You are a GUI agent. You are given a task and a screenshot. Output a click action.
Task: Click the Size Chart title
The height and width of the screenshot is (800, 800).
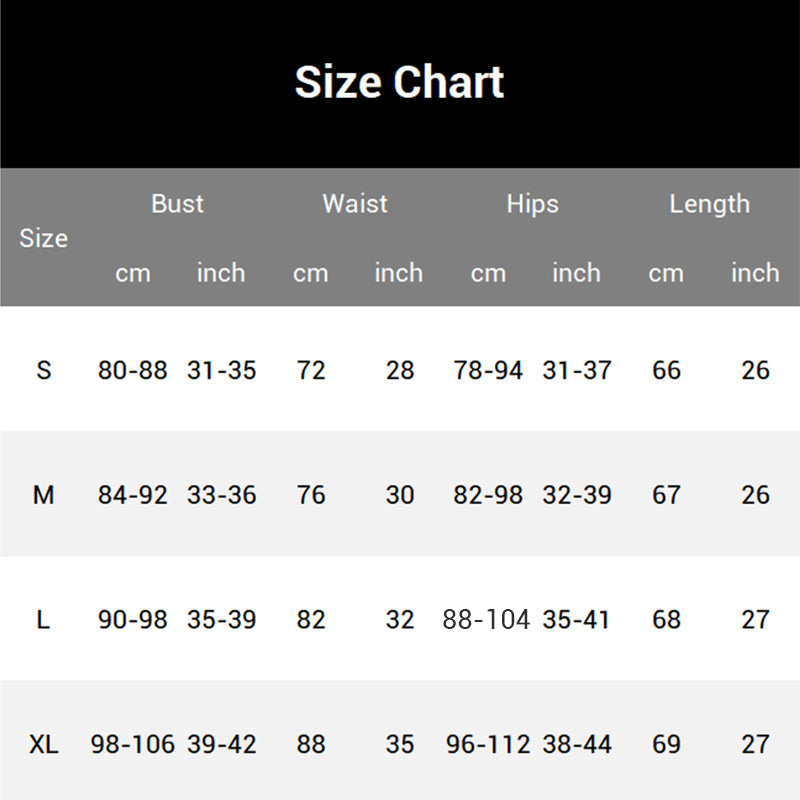[399, 82]
